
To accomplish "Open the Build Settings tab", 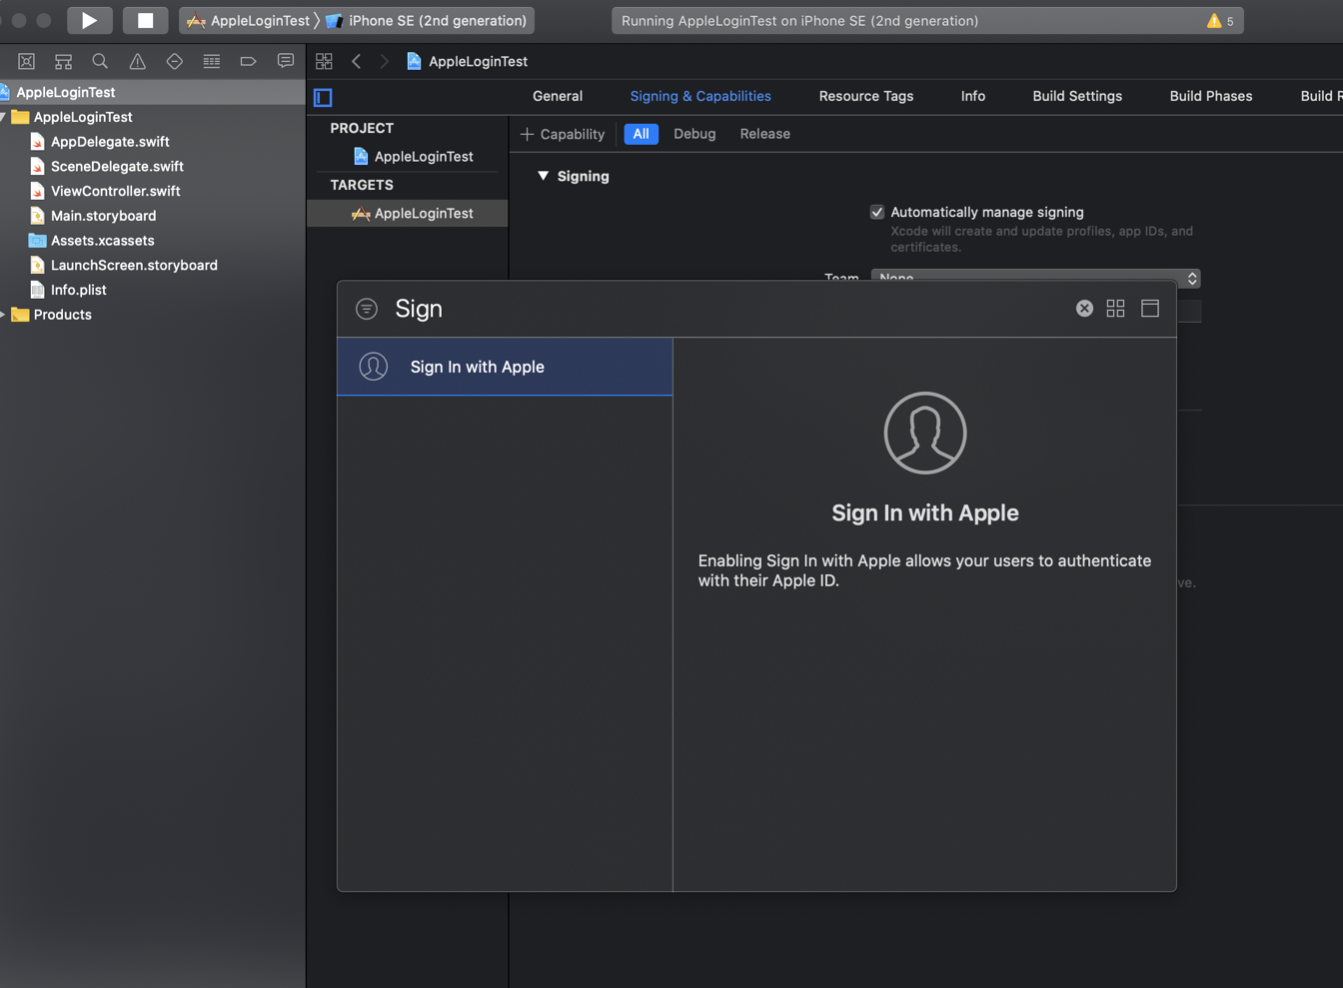I will tap(1077, 96).
